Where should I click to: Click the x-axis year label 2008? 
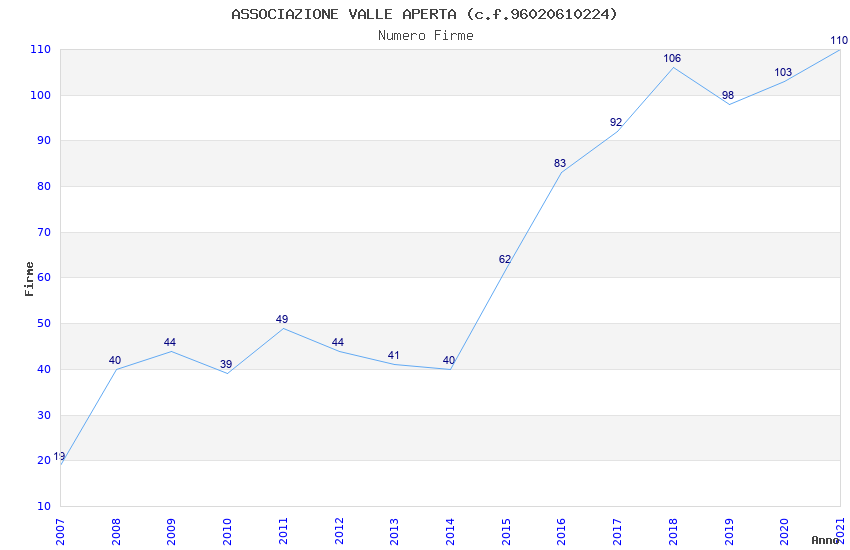pos(116,531)
